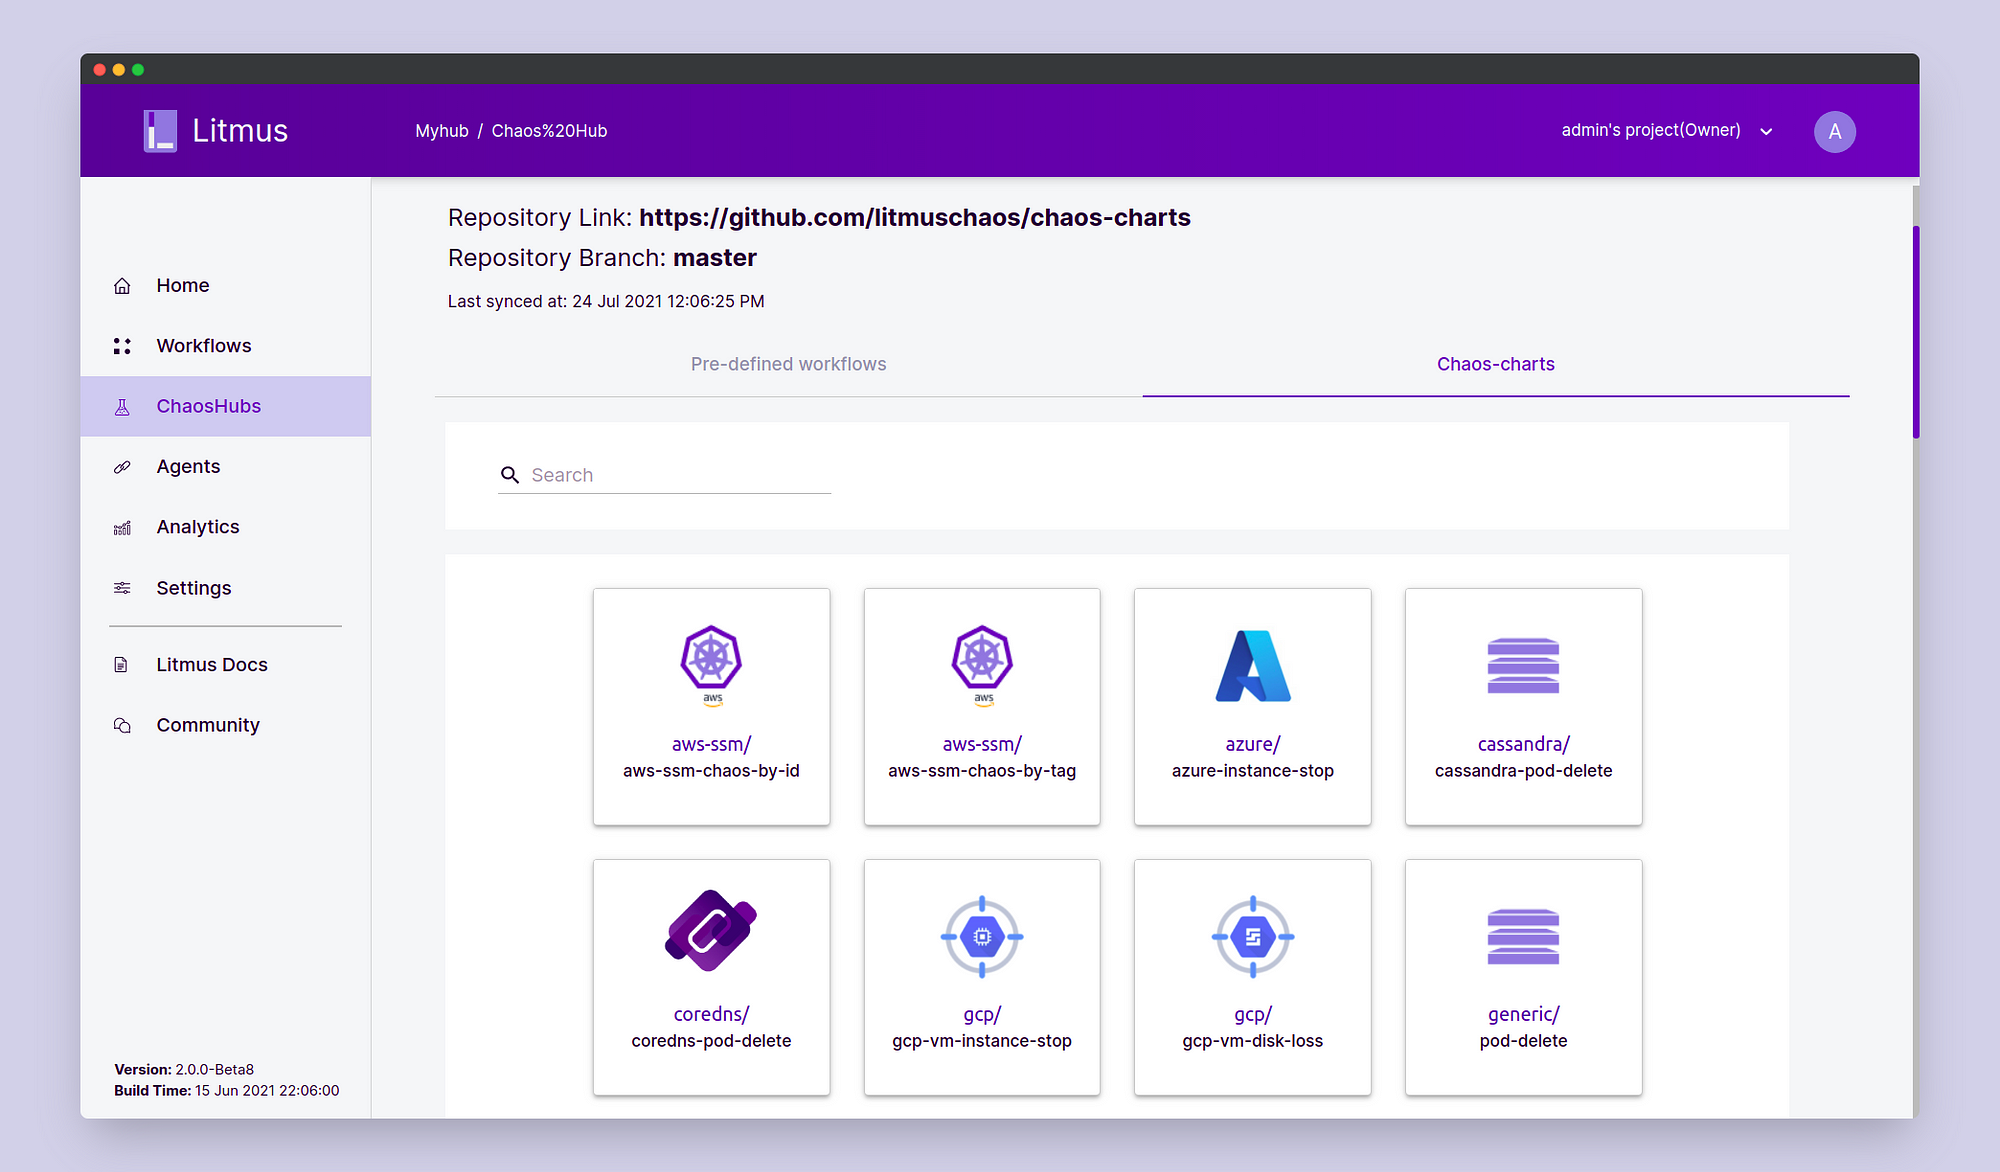Click the user avatar A icon
Viewport: 2000px width, 1172px height.
1835,131
